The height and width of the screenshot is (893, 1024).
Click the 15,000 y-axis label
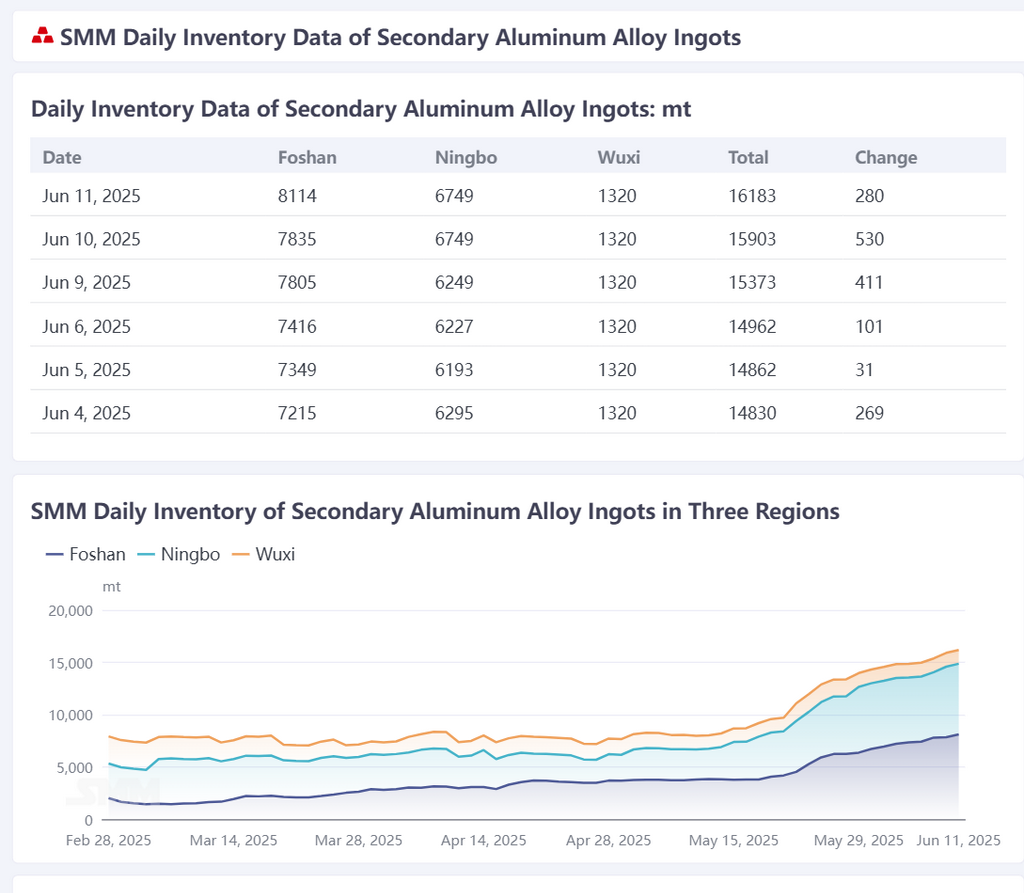click(x=71, y=663)
